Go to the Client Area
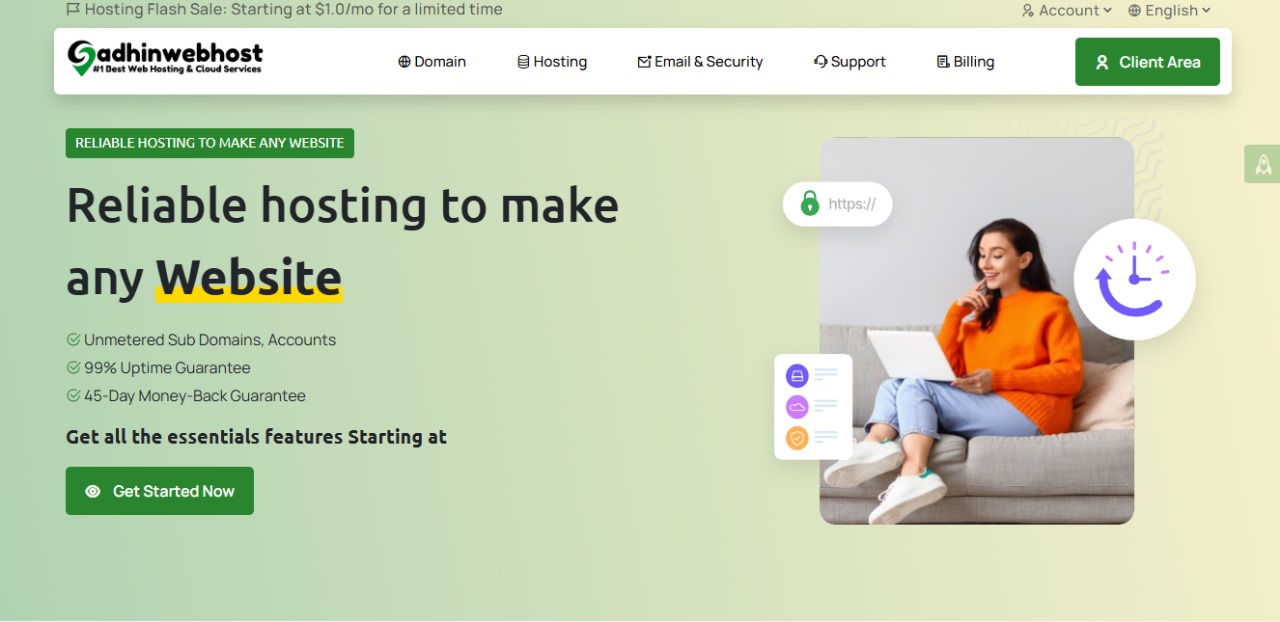 pos(1147,62)
